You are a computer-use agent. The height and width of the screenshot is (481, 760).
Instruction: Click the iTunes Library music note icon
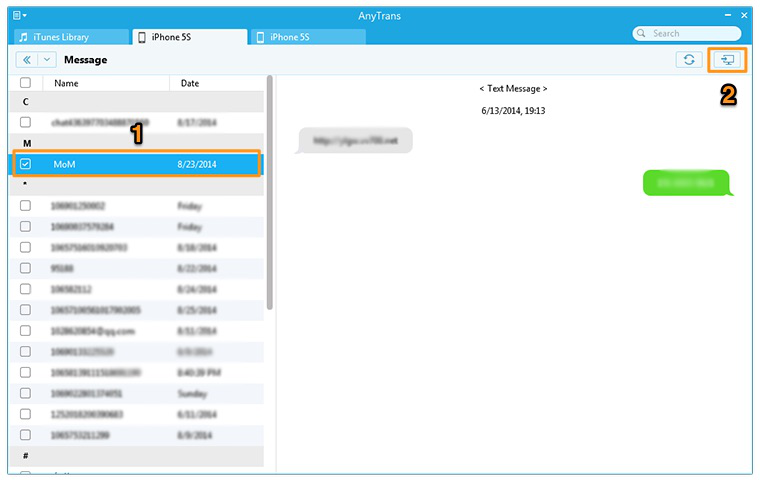coord(23,37)
